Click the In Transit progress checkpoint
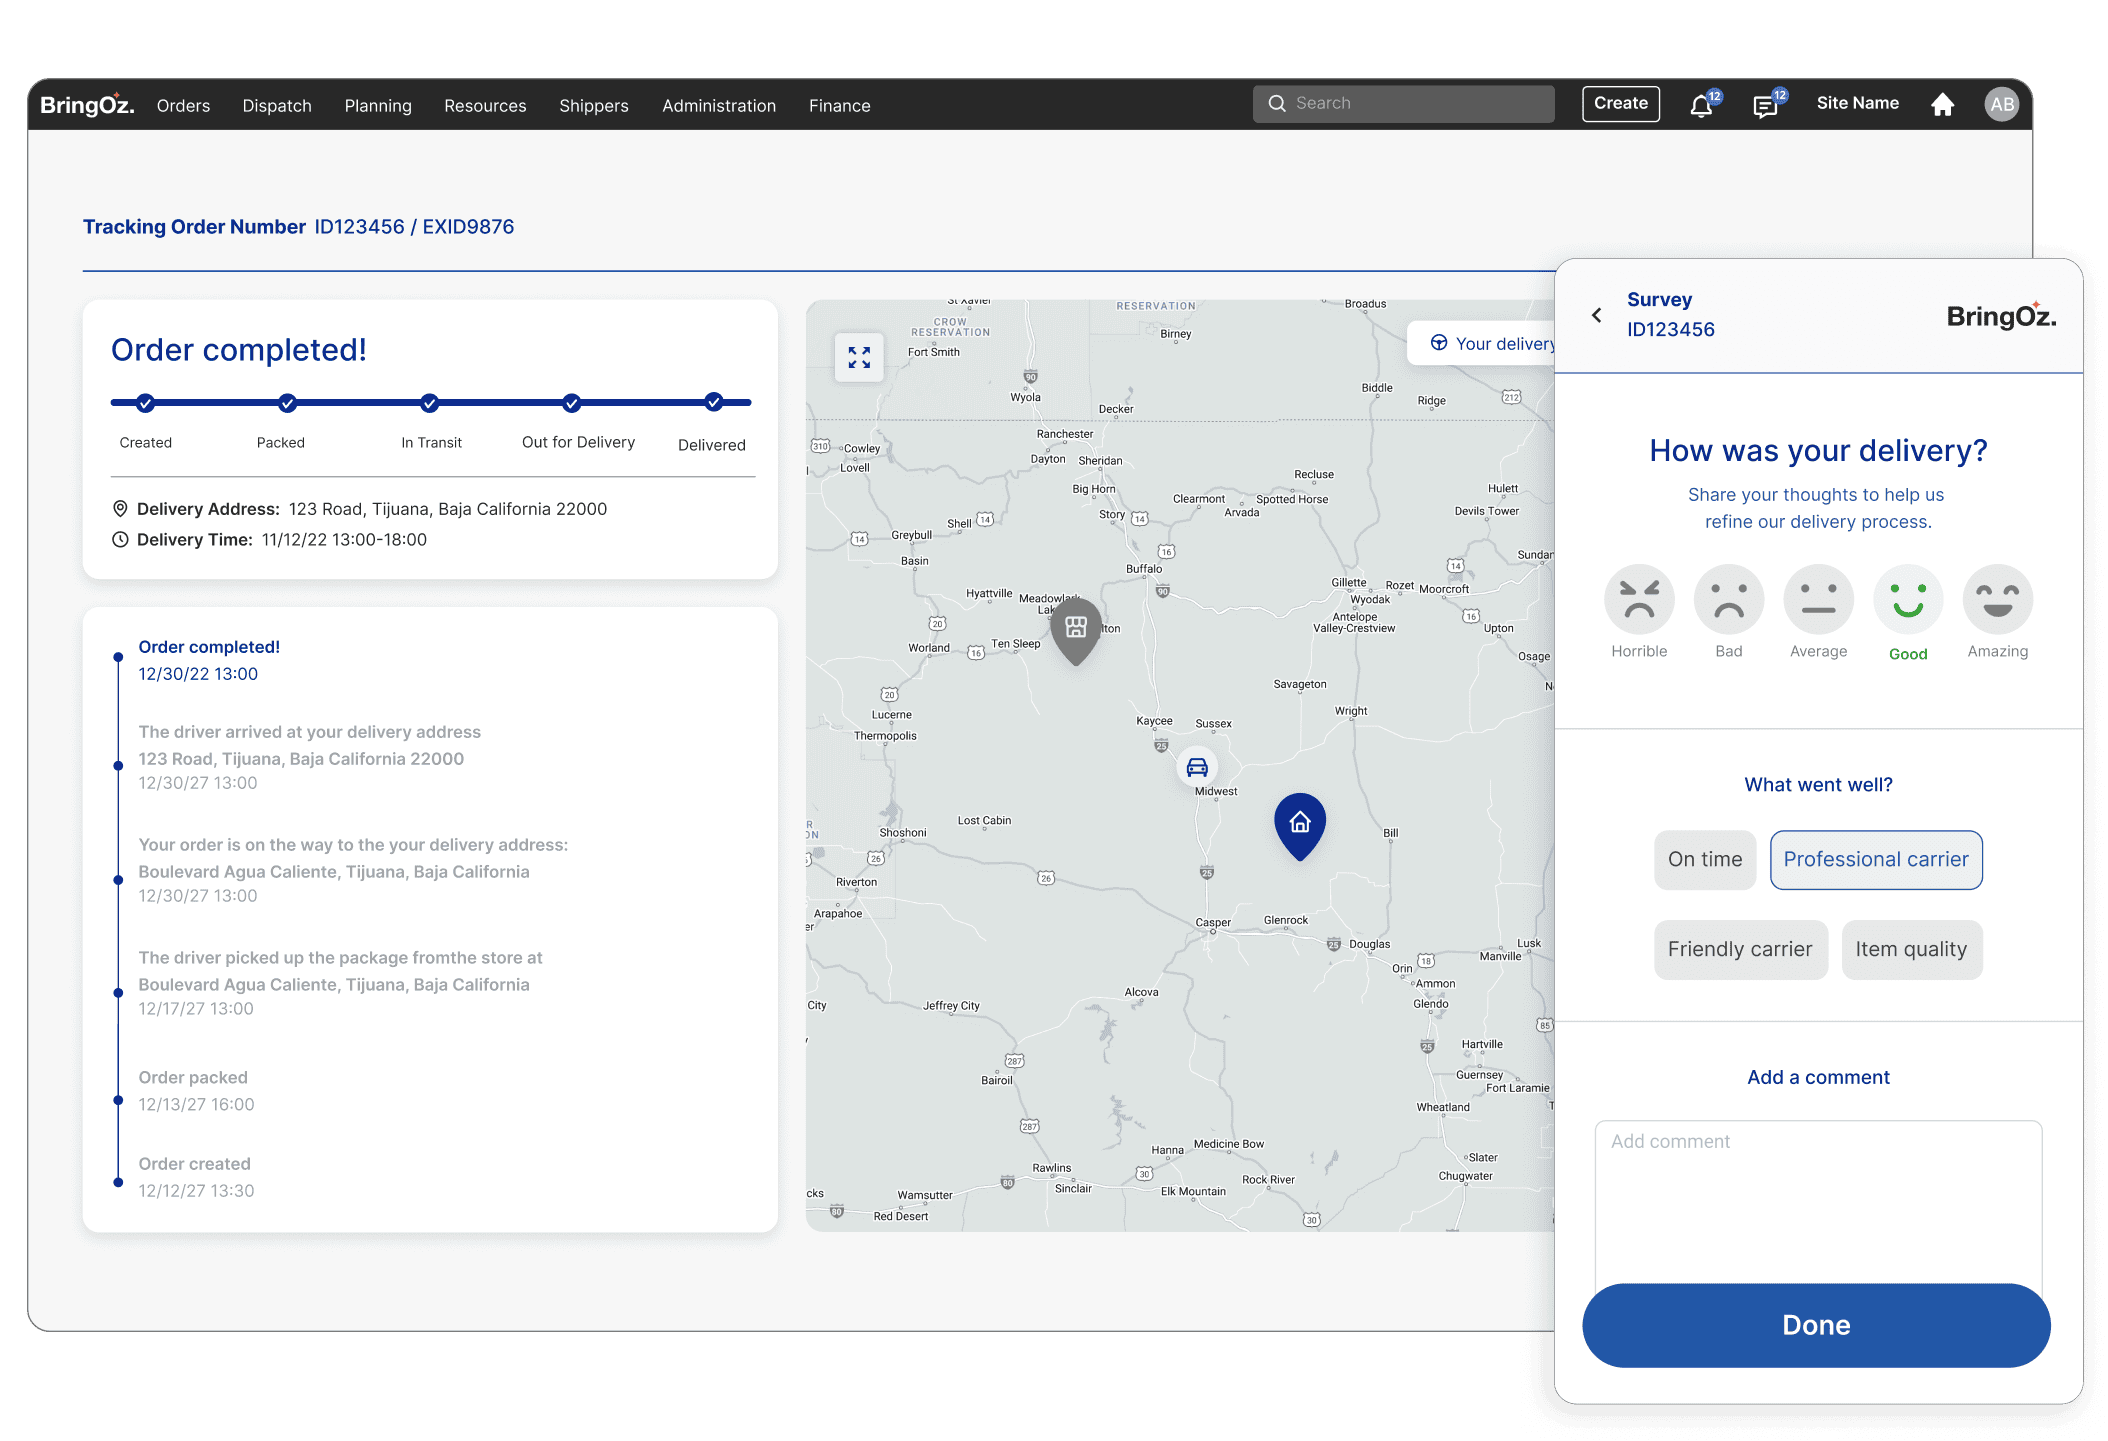The image size is (2108, 1441). pyautogui.click(x=429, y=402)
